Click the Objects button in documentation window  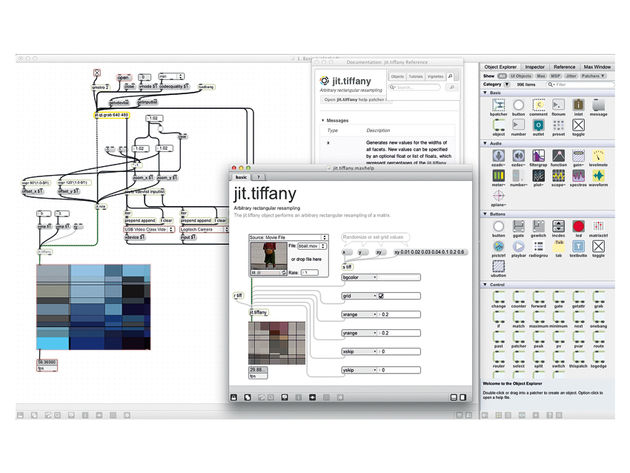[397, 76]
